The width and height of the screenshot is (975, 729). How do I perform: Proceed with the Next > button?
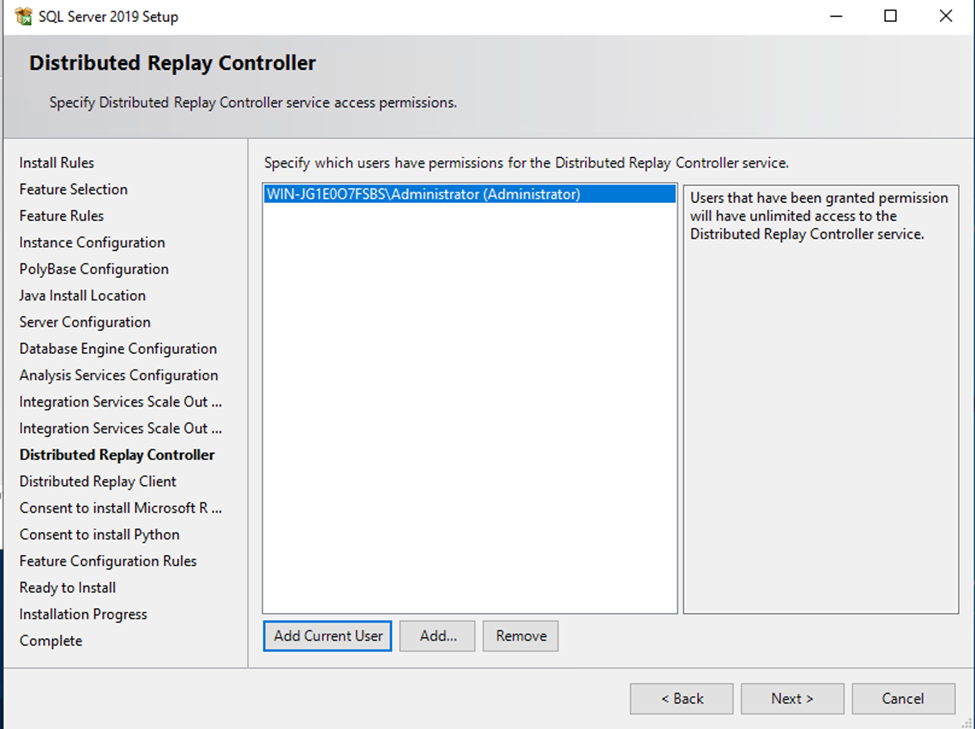792,699
